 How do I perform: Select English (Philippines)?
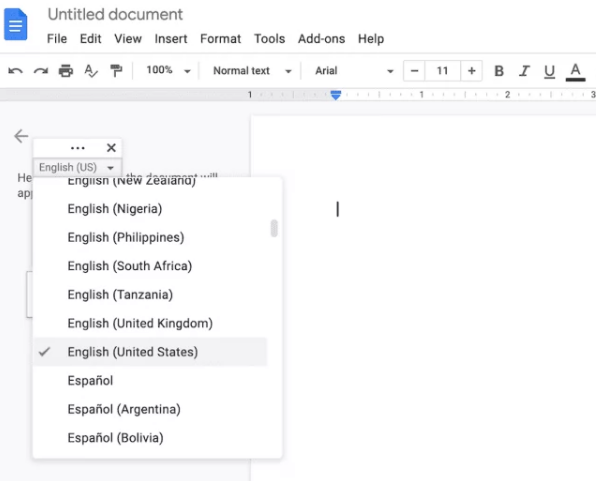(x=150, y=237)
